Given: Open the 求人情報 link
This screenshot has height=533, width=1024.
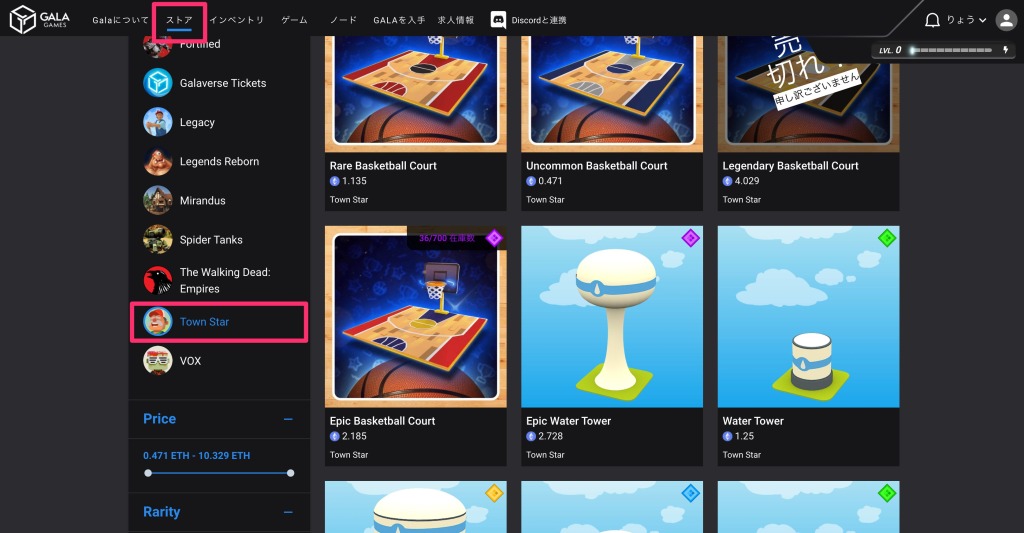Looking at the screenshot, I should coord(456,20).
